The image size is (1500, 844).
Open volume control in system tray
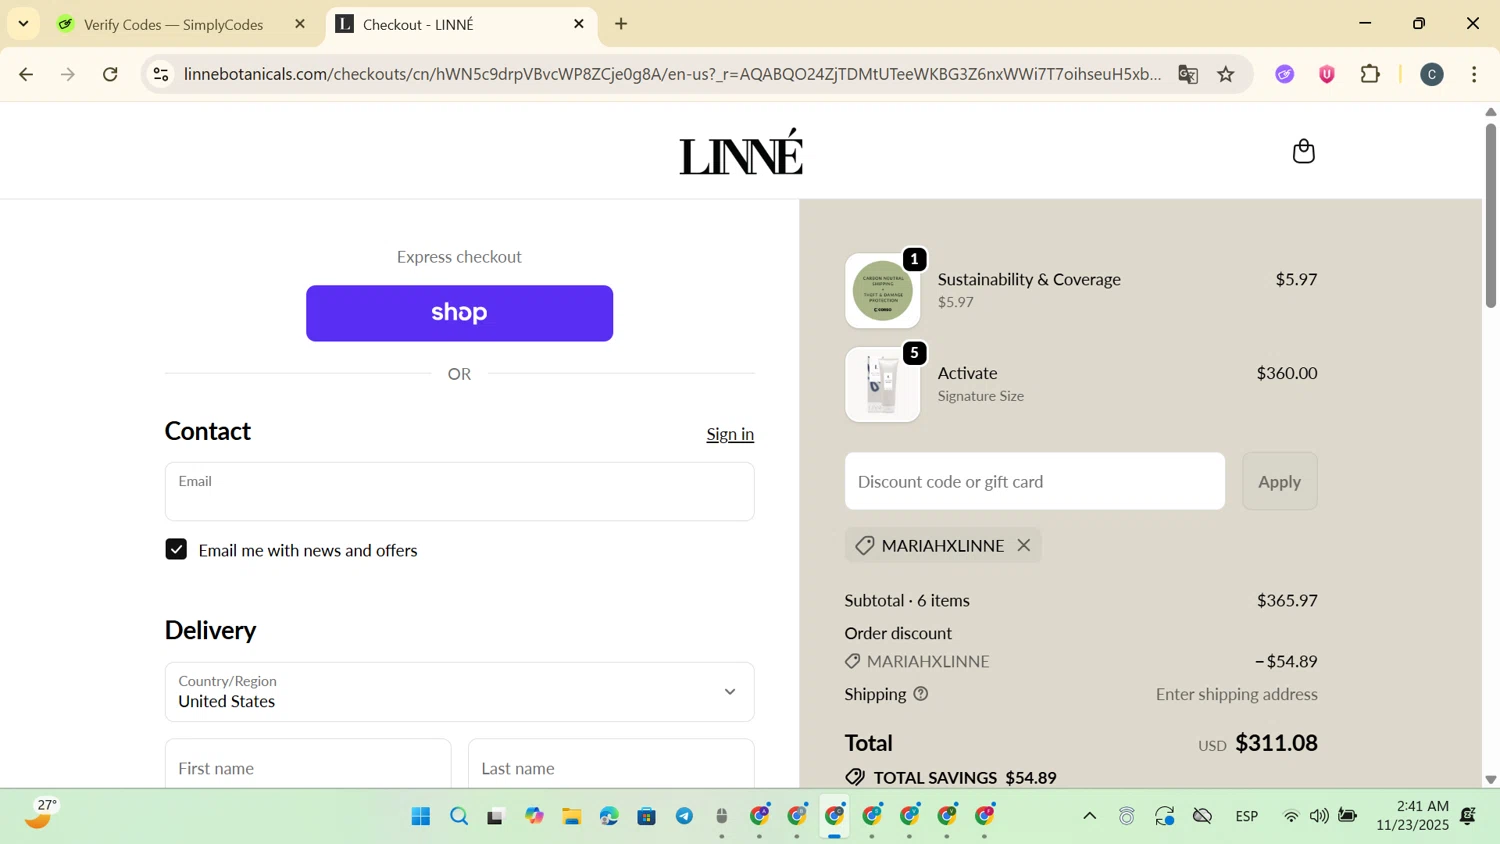1320,816
